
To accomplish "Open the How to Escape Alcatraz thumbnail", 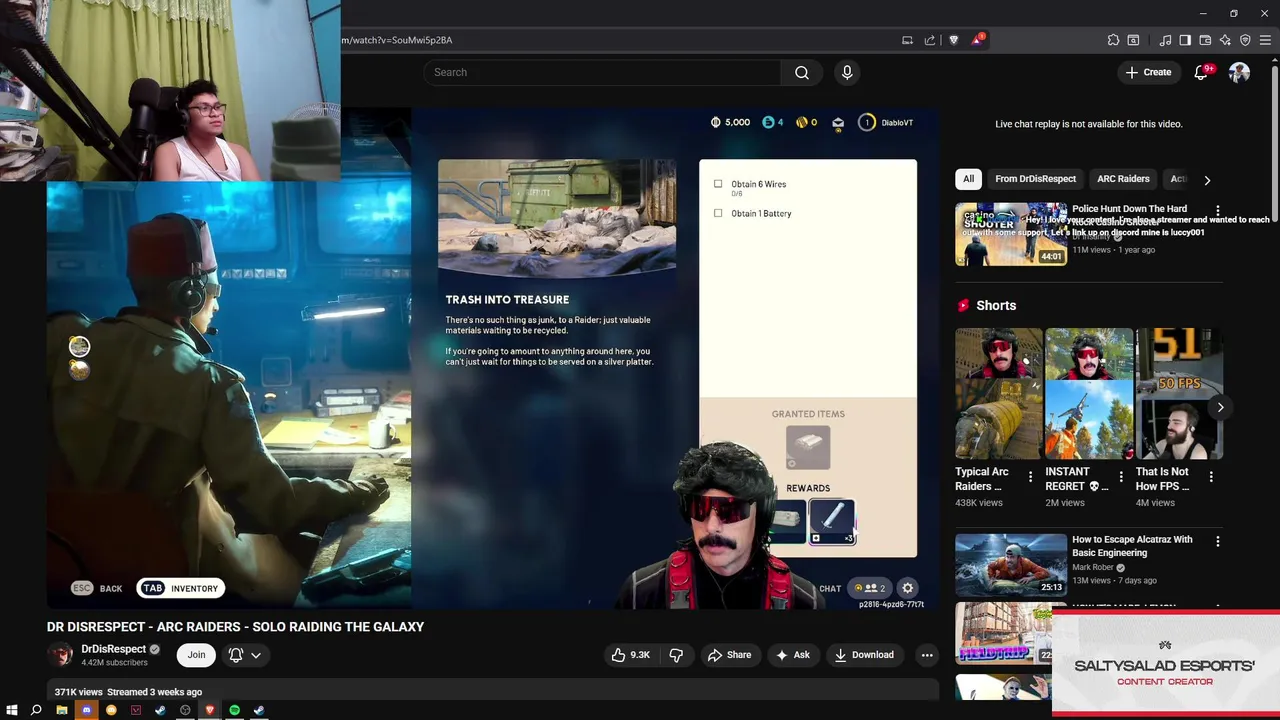I will pos(1010,565).
